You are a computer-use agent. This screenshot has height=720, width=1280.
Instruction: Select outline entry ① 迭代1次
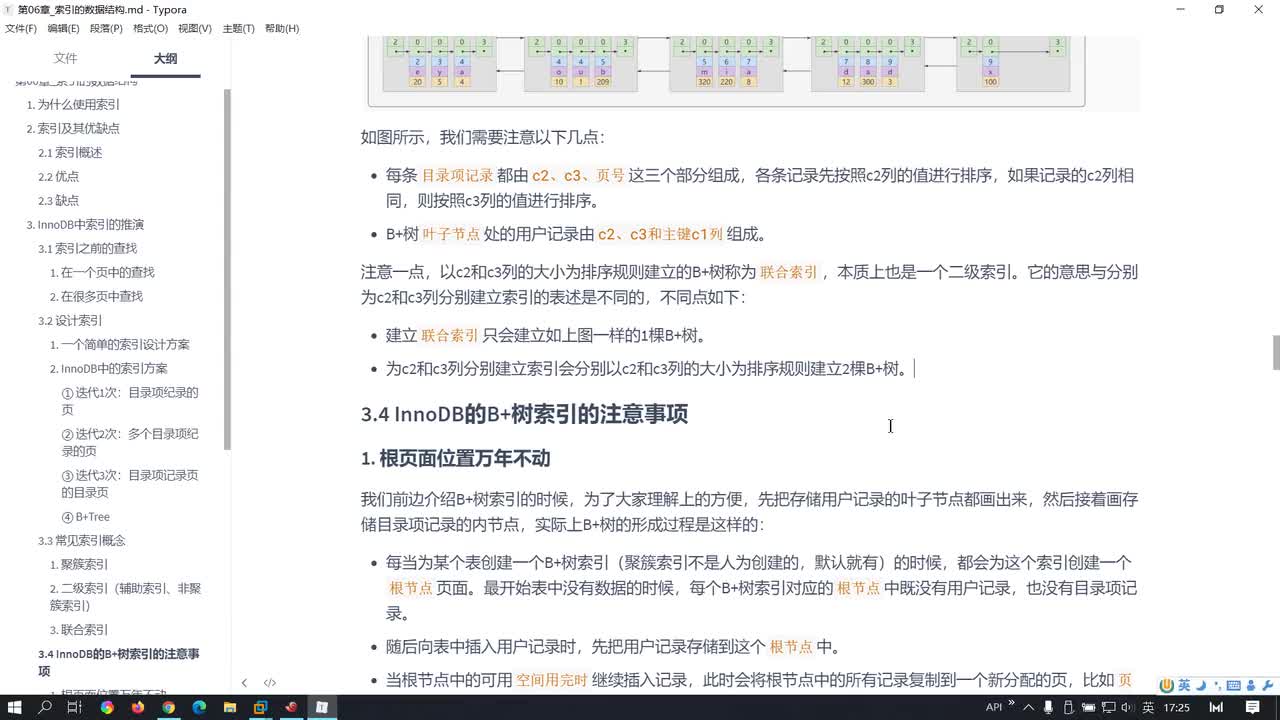point(130,401)
